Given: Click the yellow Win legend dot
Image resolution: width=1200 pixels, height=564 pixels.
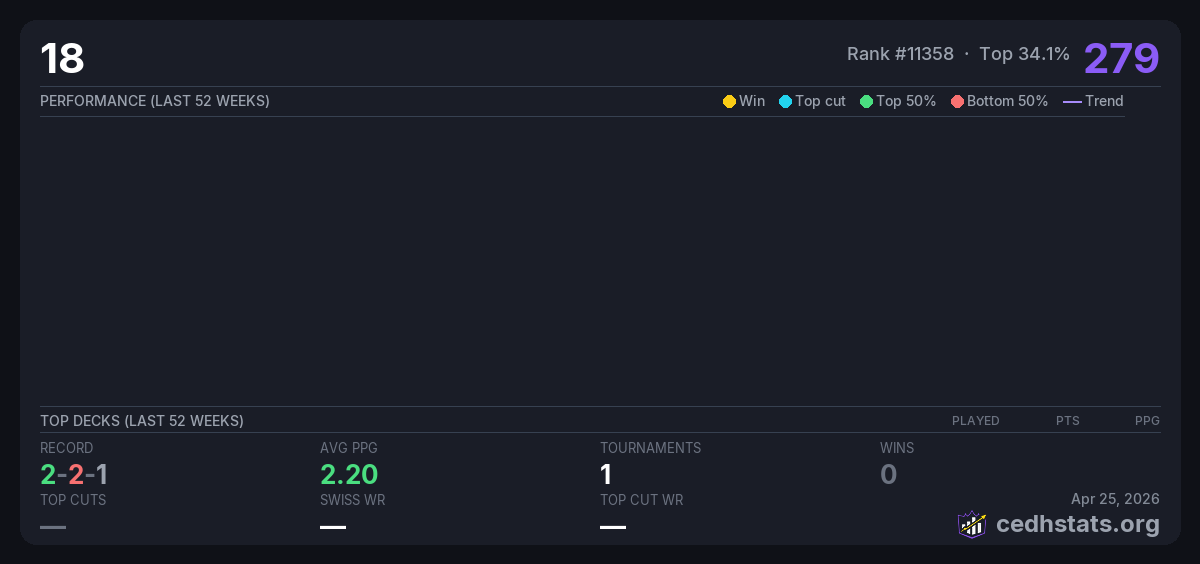Looking at the screenshot, I should coord(729,101).
